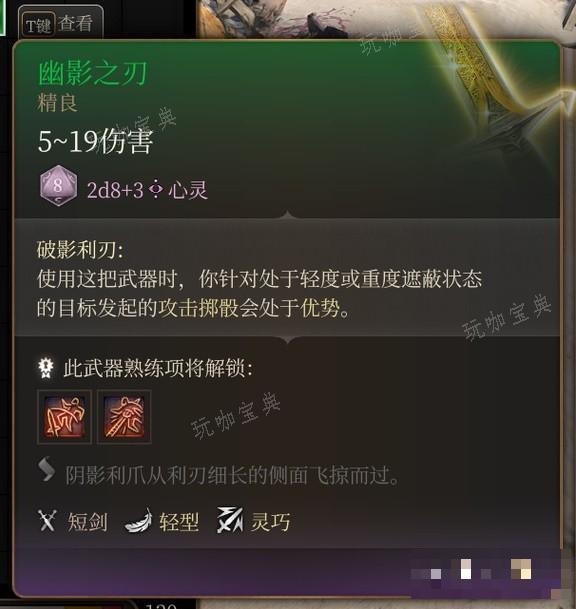The width and height of the screenshot is (576, 609).
Task: Click the T键 查看 inspect button
Action: (61, 23)
